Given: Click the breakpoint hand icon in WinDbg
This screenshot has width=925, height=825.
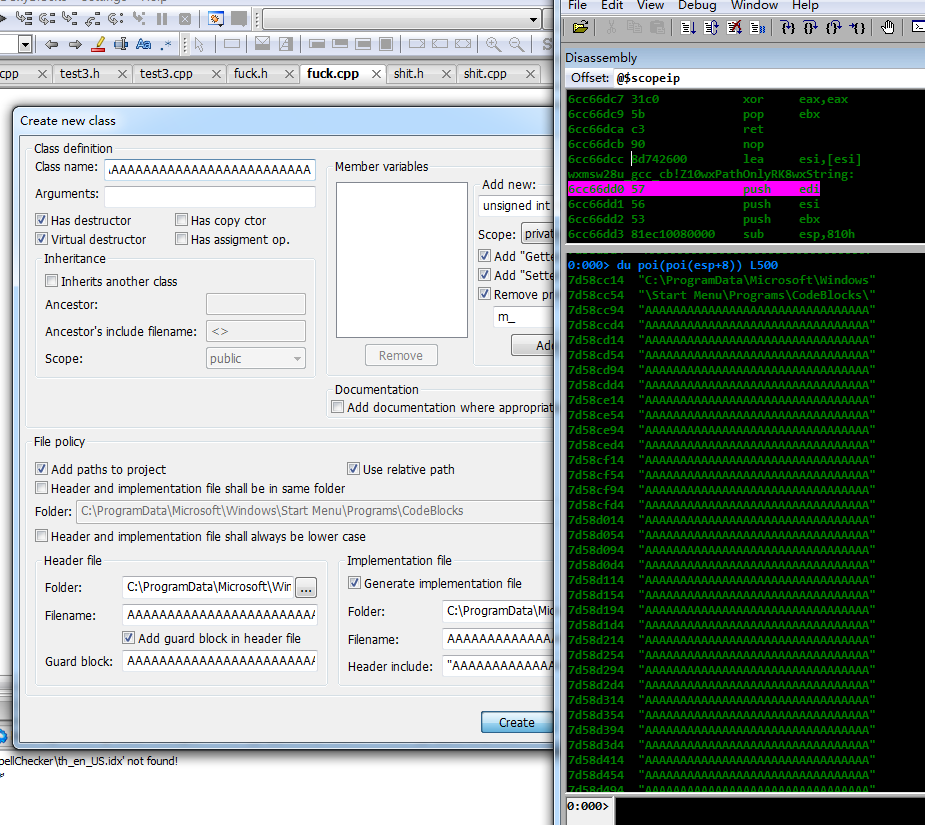Looking at the screenshot, I should tap(887, 27).
